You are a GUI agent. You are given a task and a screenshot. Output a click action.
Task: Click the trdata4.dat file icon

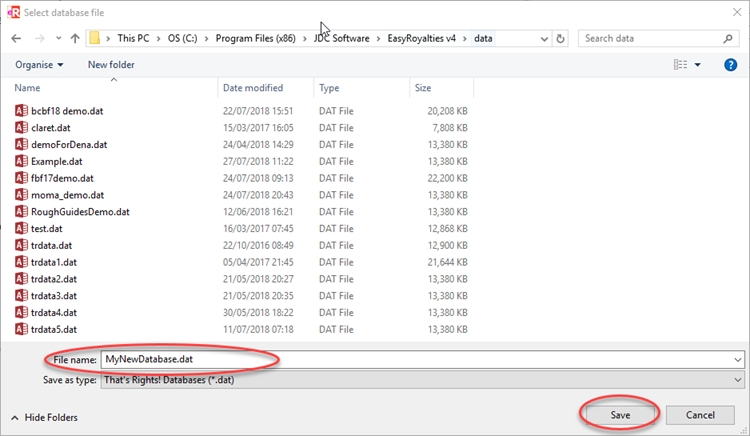(x=21, y=313)
